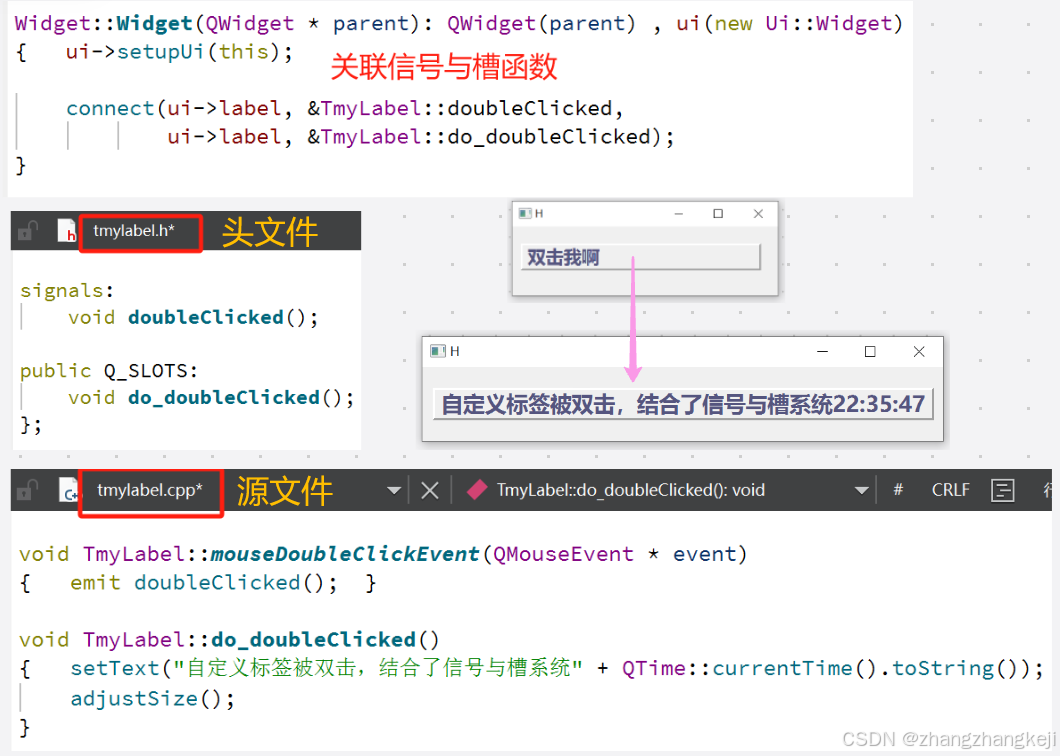The image size is (1060, 756).
Task: Click the app icon of the small H window
Action: pyautogui.click(x=525, y=214)
